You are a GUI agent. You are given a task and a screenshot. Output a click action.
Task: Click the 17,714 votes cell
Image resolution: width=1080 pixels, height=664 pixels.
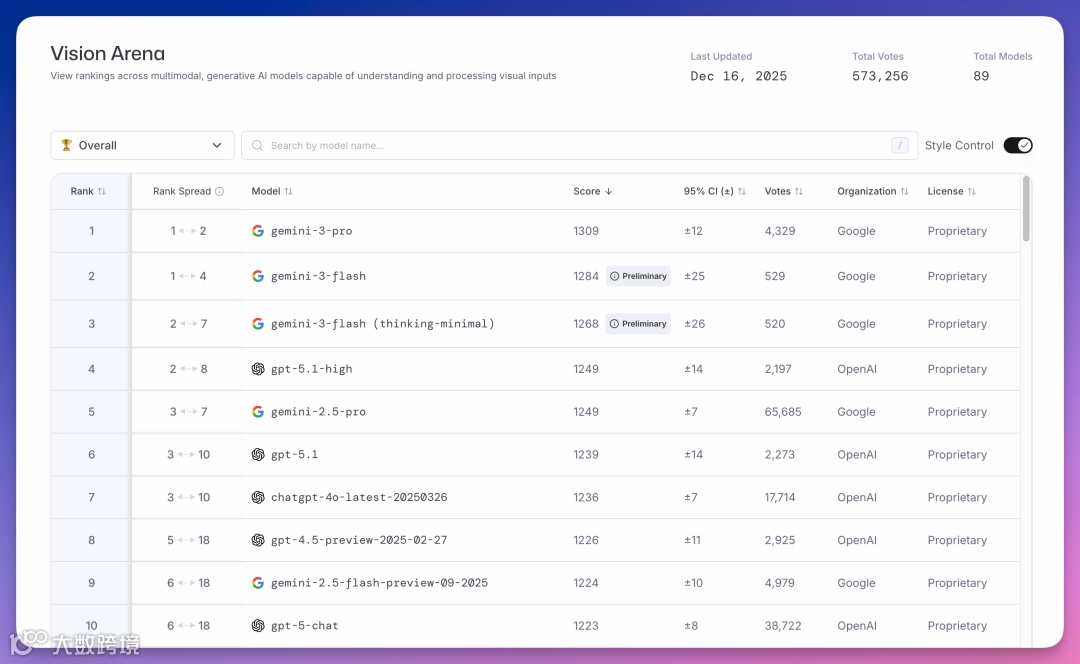[780, 497]
